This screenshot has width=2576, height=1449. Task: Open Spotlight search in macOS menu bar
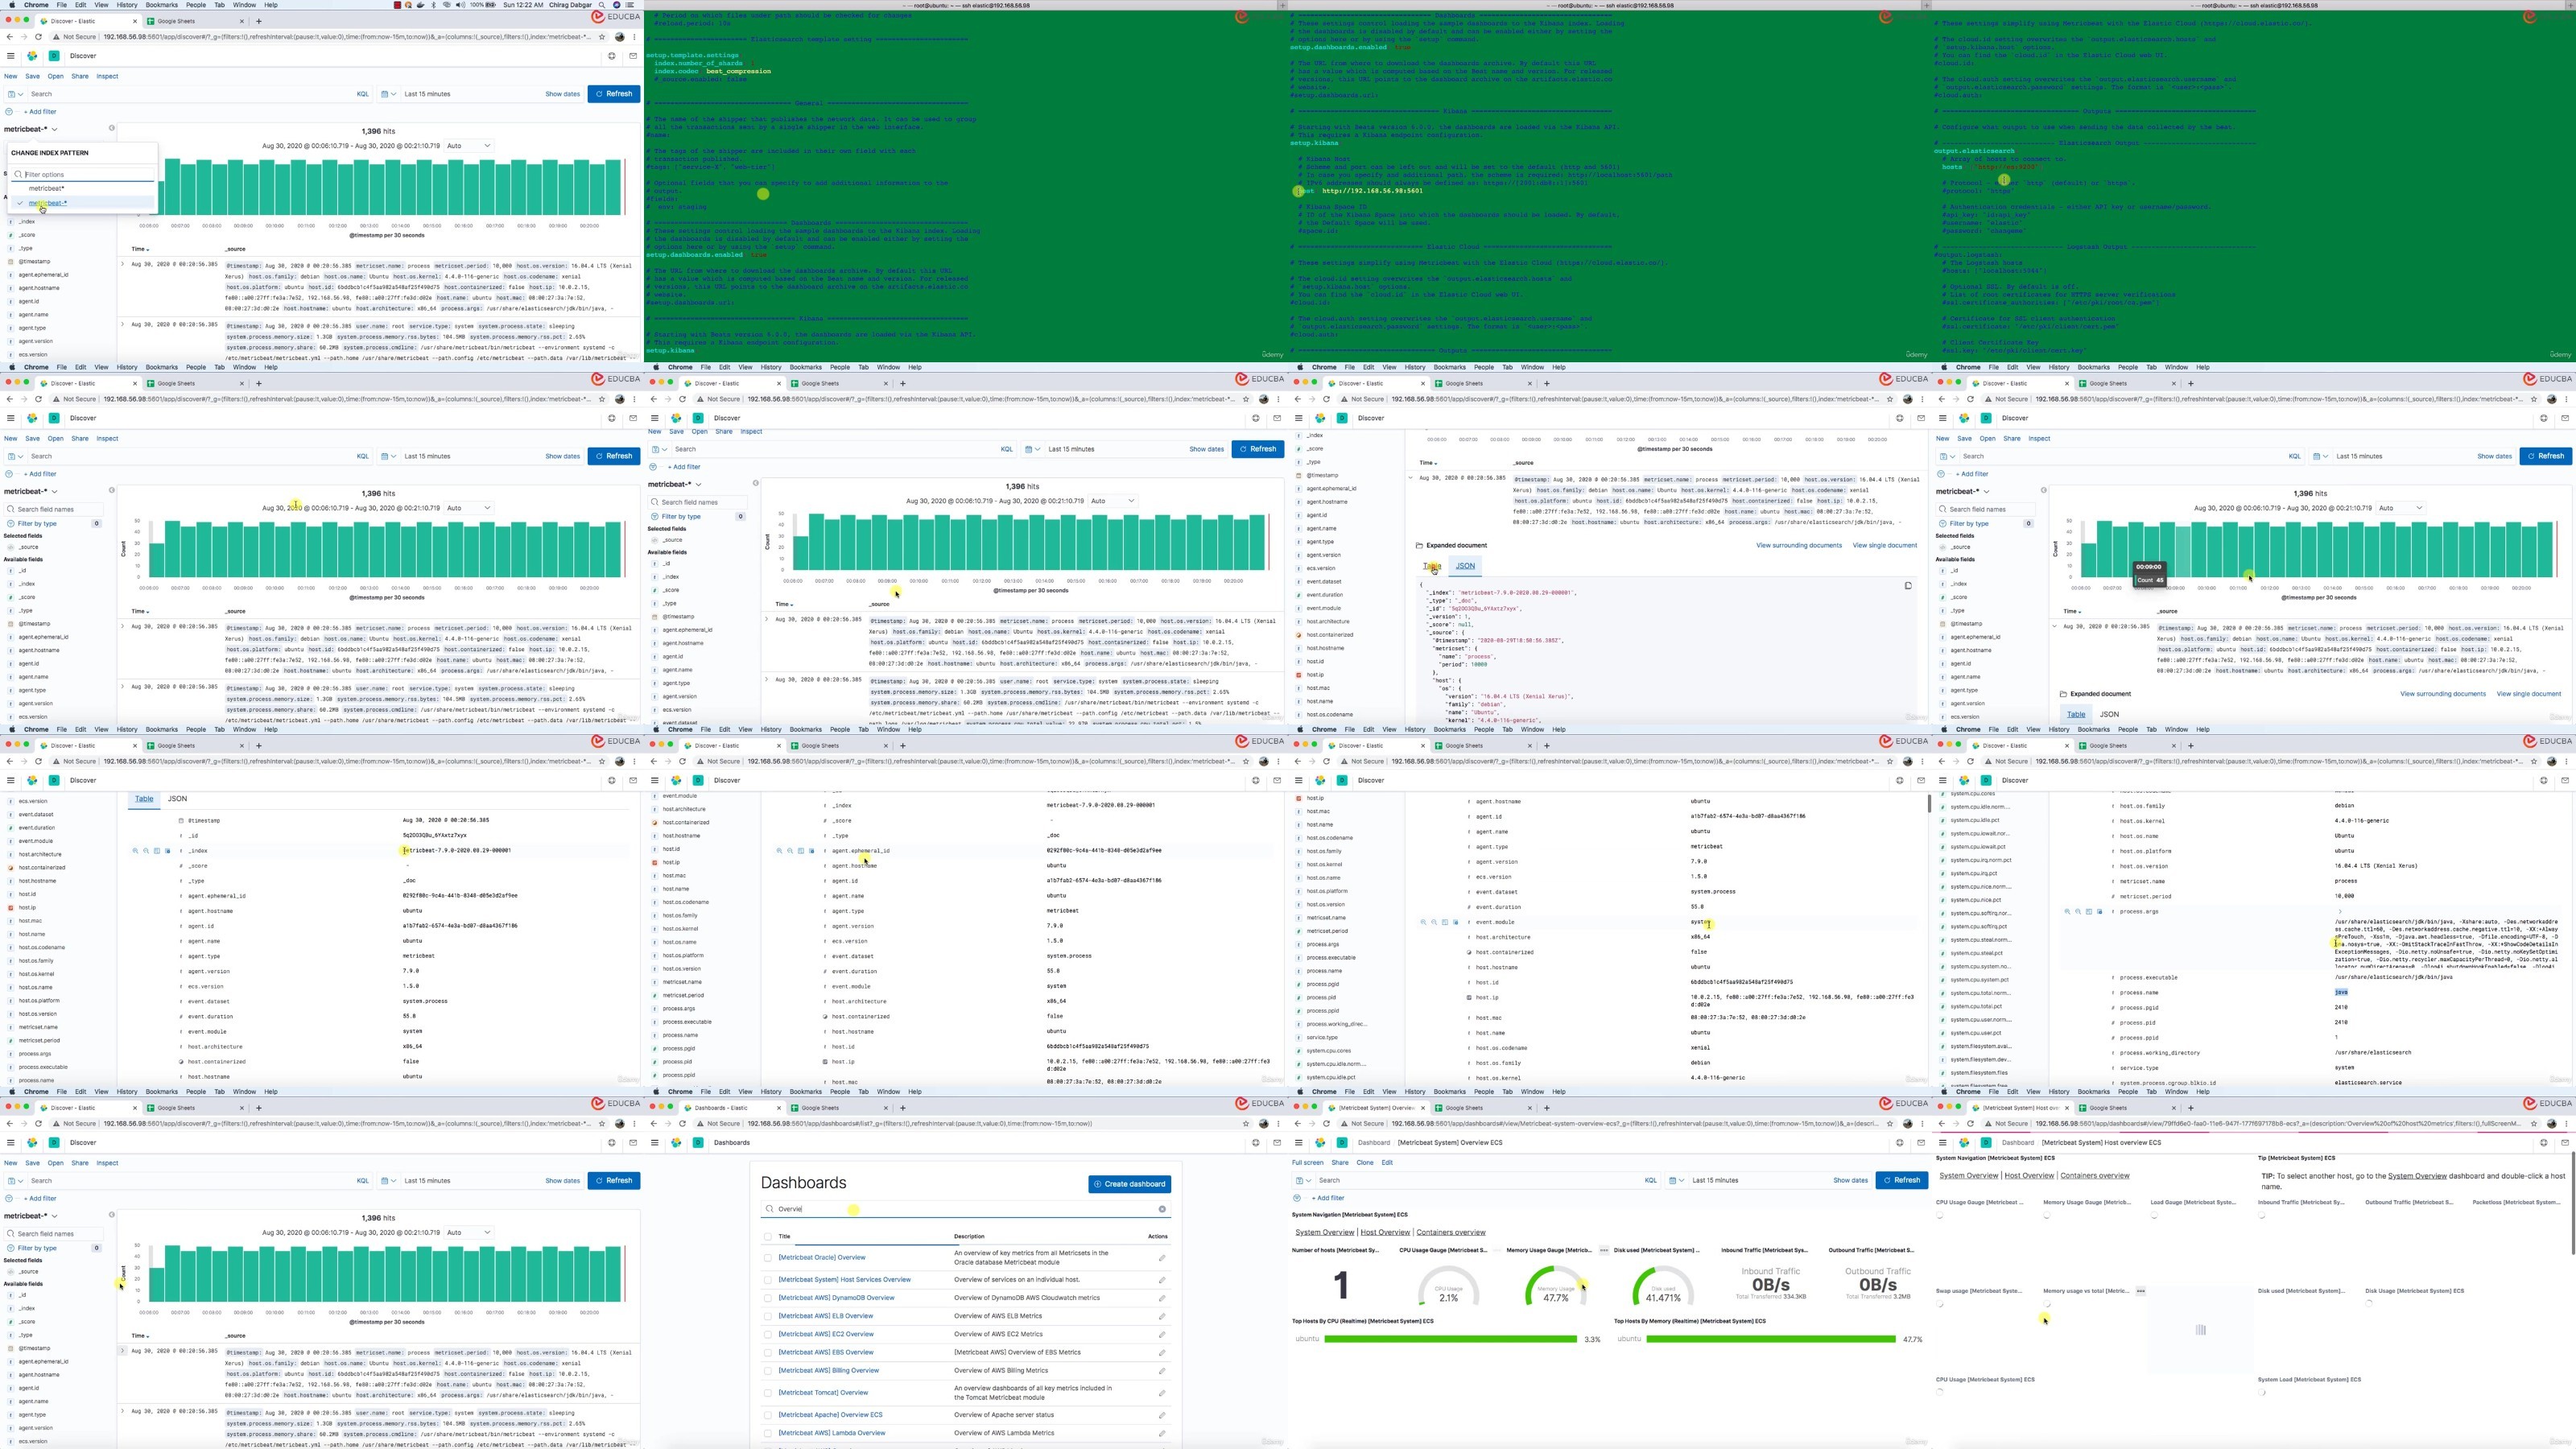(602, 5)
